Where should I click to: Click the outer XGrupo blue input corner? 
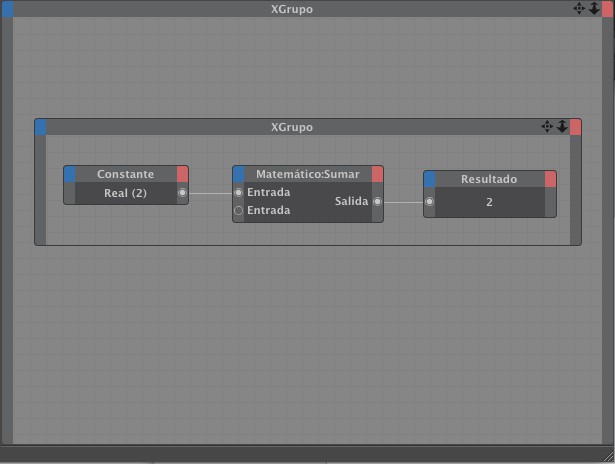[x=7, y=9]
